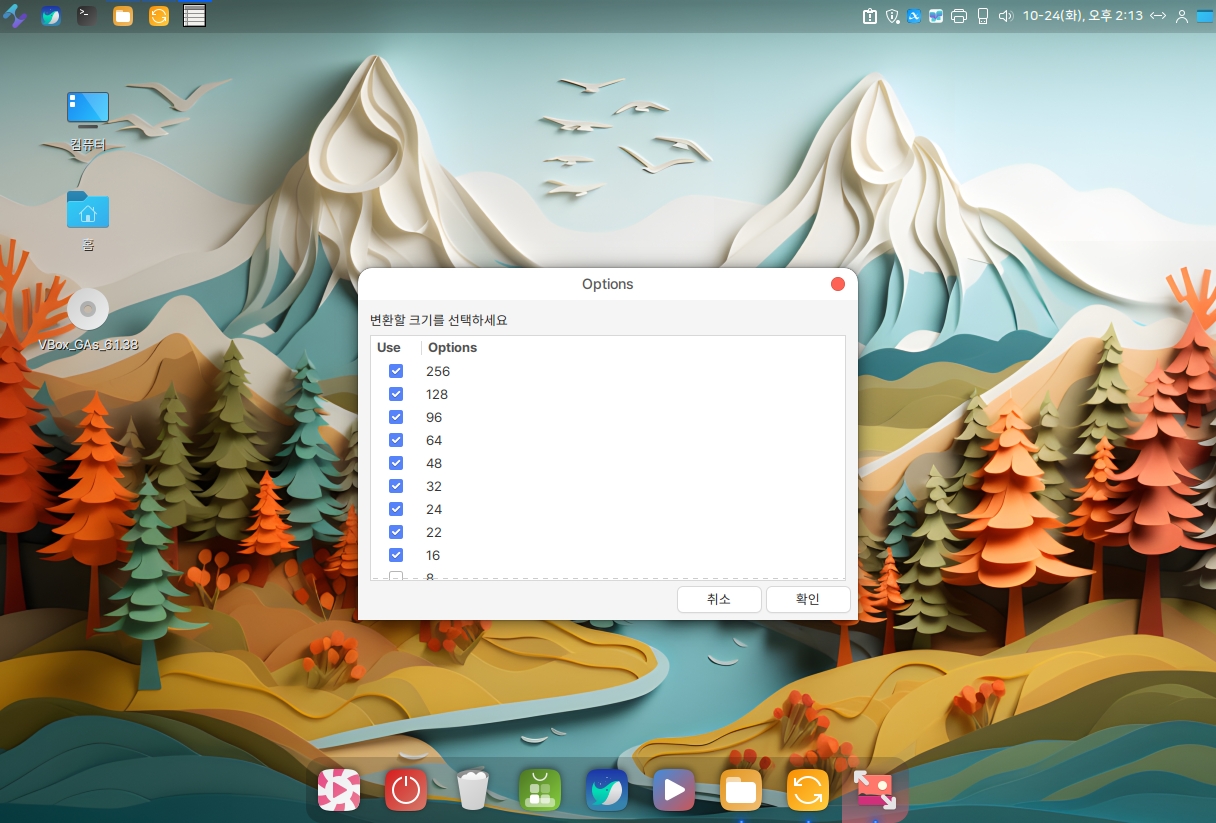Open the date and time panel
Image resolution: width=1216 pixels, height=823 pixels.
click(1081, 16)
